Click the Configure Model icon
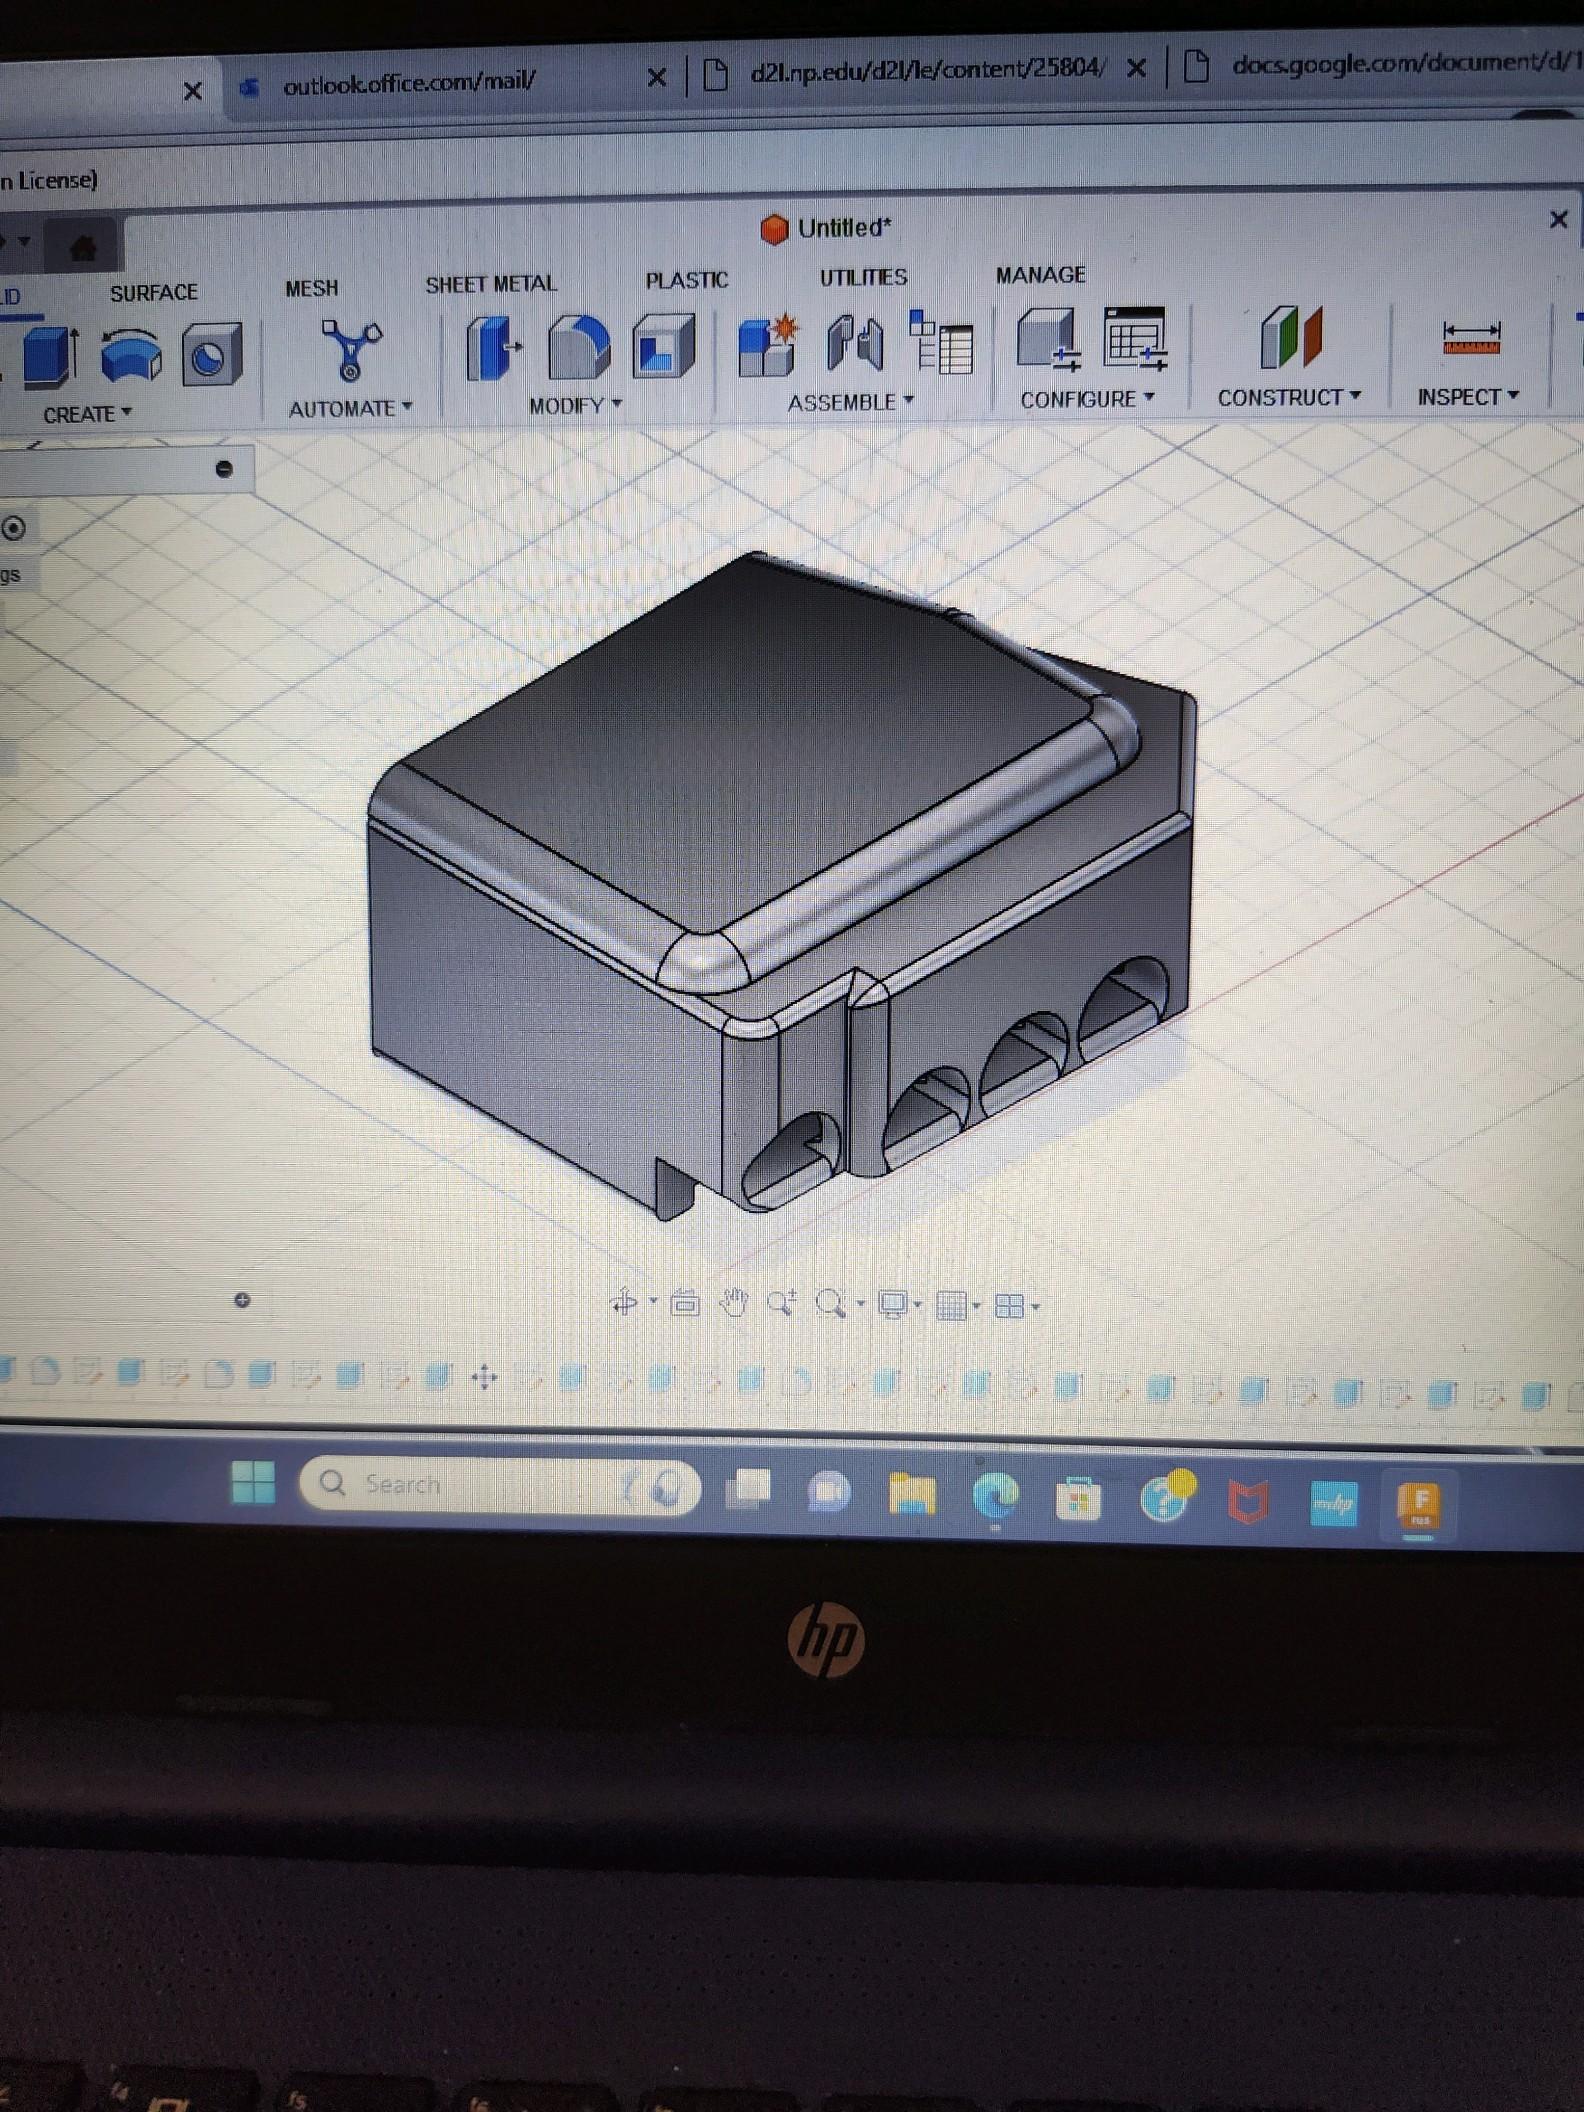The height and width of the screenshot is (2112, 1584). point(1048,338)
